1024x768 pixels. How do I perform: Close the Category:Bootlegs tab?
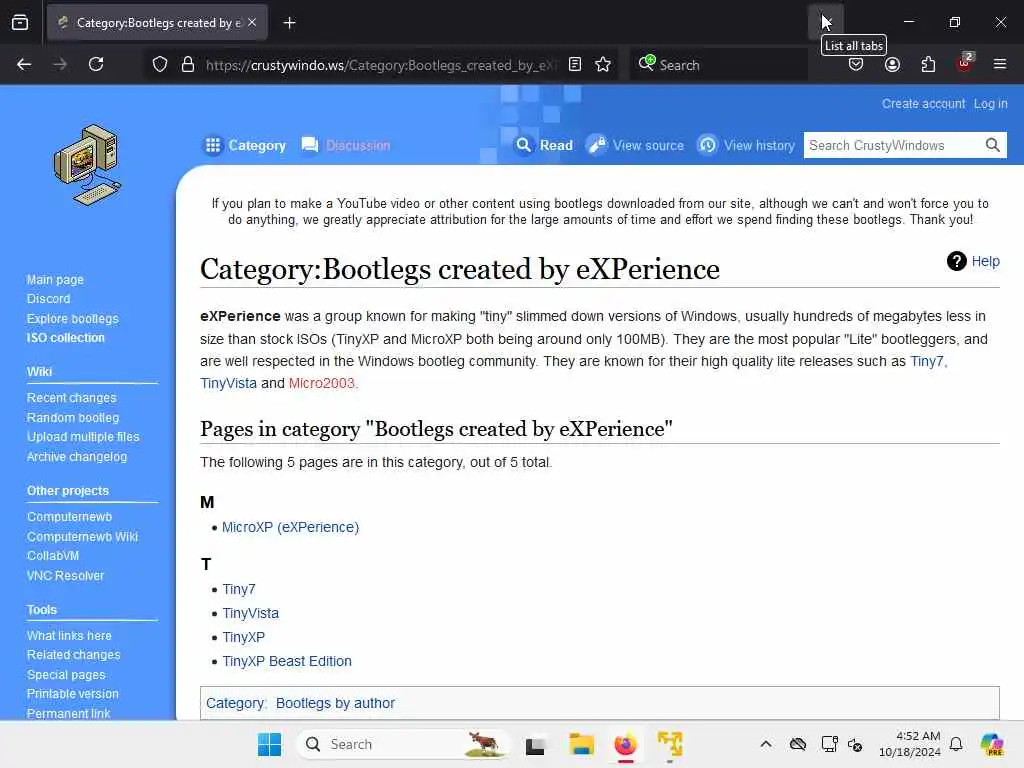tap(253, 22)
